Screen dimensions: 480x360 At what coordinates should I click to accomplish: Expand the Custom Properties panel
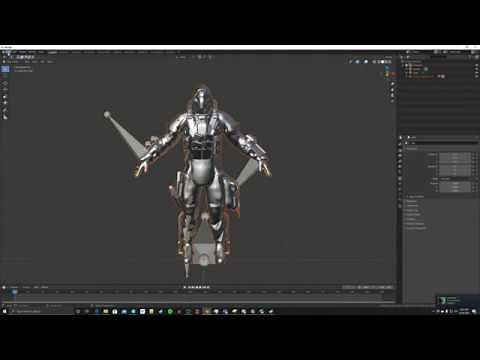pos(416,228)
